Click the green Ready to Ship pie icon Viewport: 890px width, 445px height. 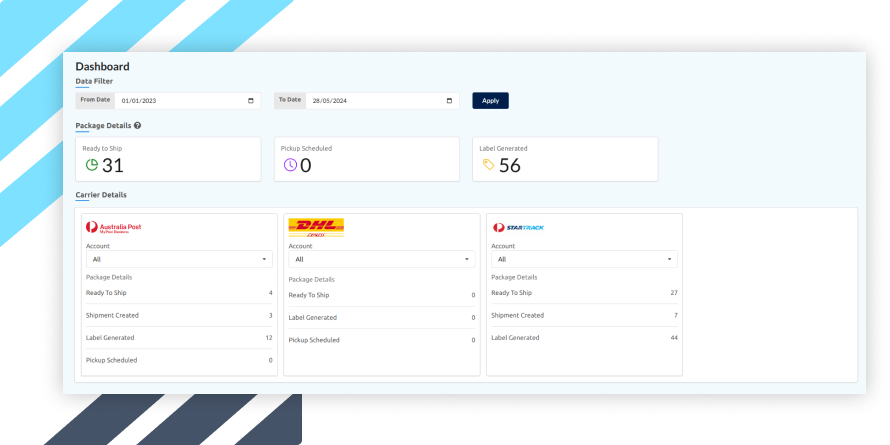point(91,165)
